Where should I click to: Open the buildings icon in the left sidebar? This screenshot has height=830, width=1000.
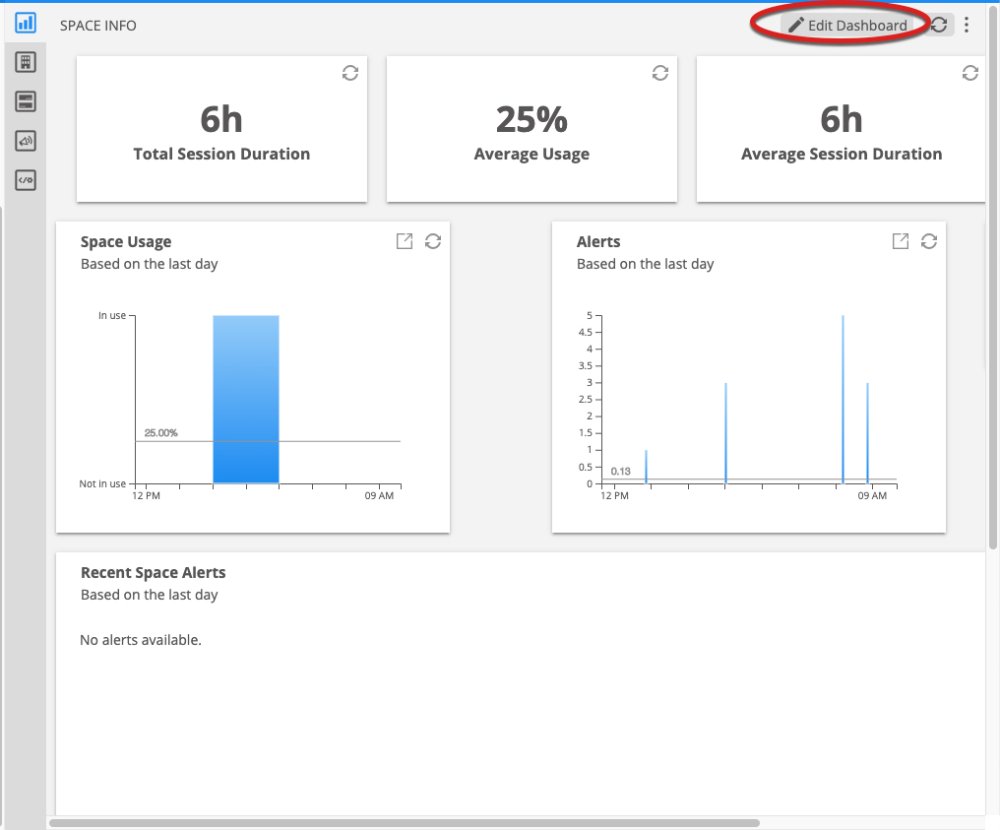(25, 62)
